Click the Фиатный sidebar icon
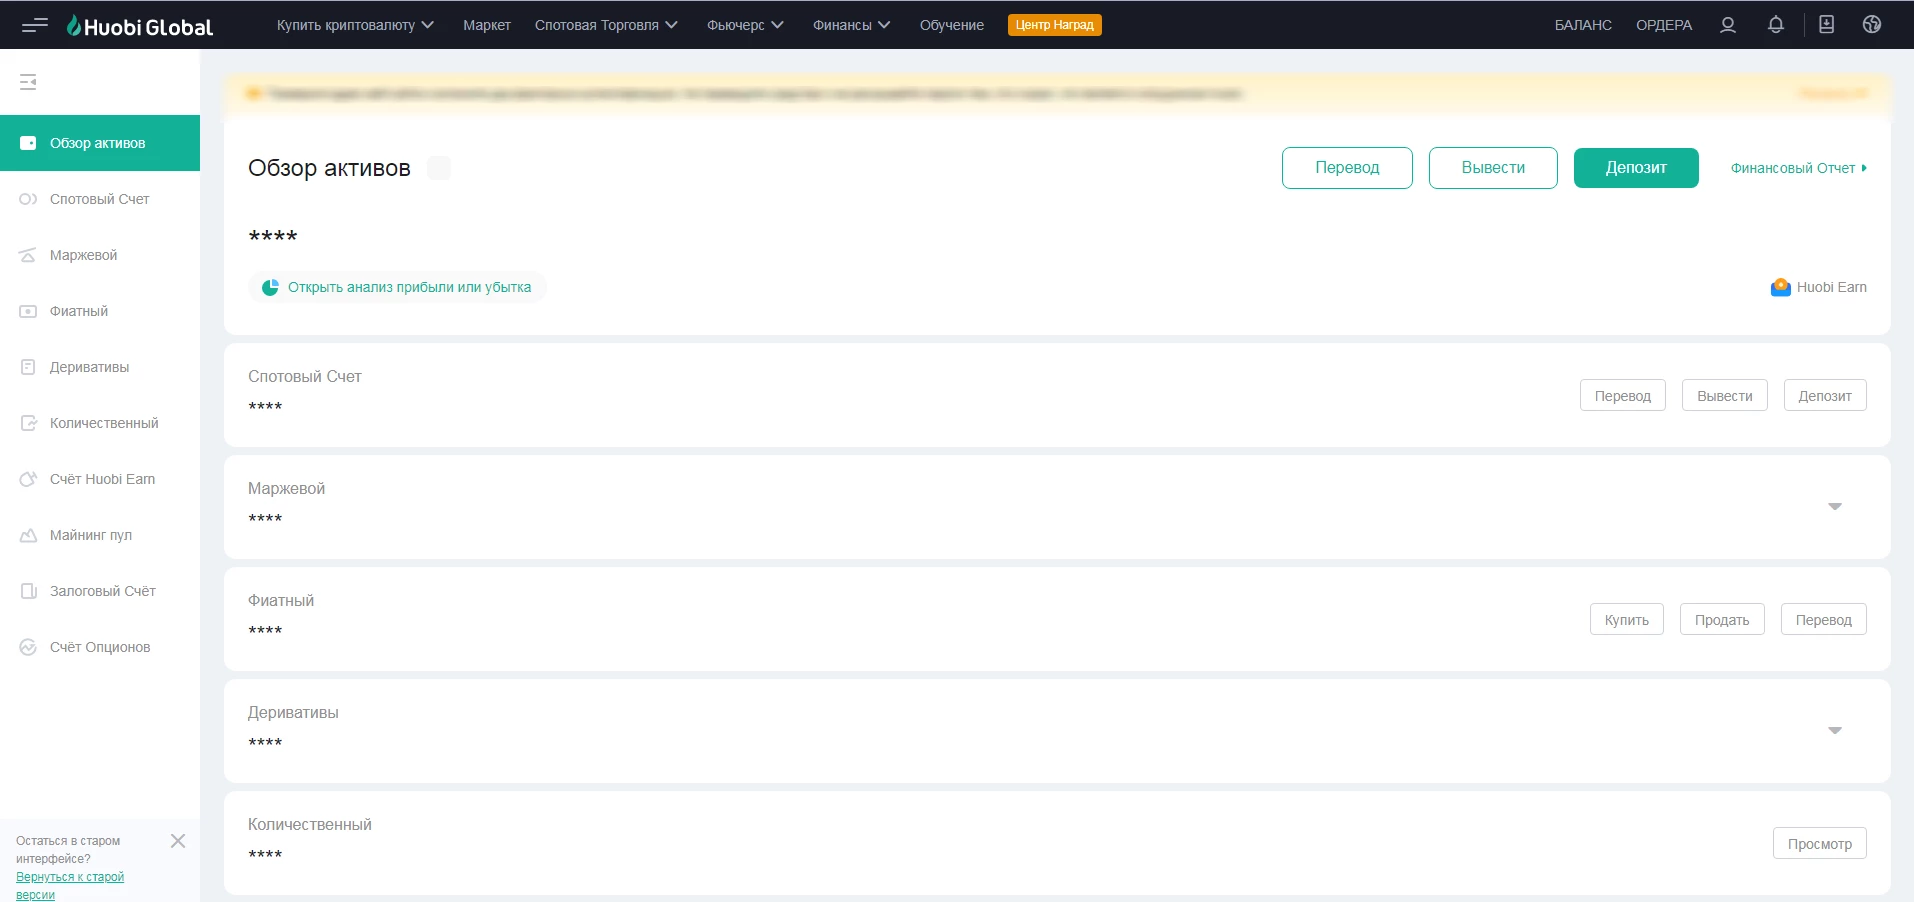Image resolution: width=1914 pixels, height=902 pixels. (x=28, y=311)
